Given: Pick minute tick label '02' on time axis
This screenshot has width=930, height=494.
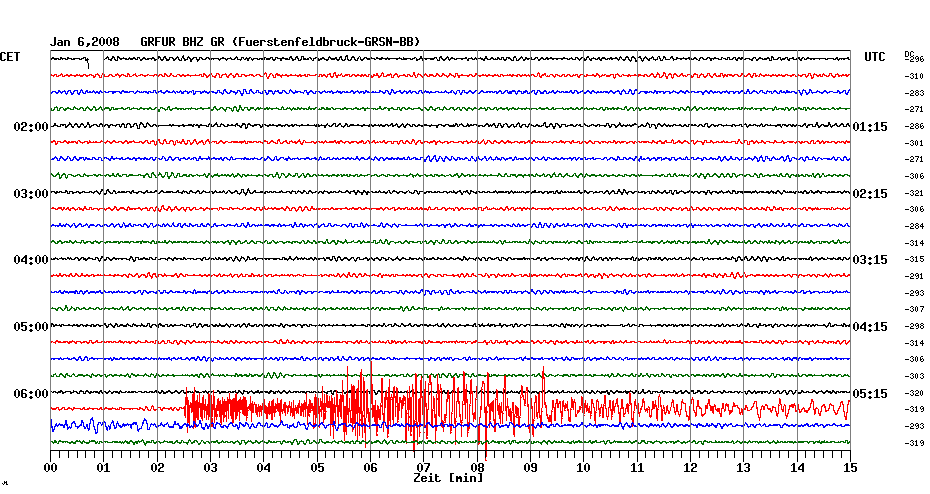Looking at the screenshot, I should coord(157,468).
